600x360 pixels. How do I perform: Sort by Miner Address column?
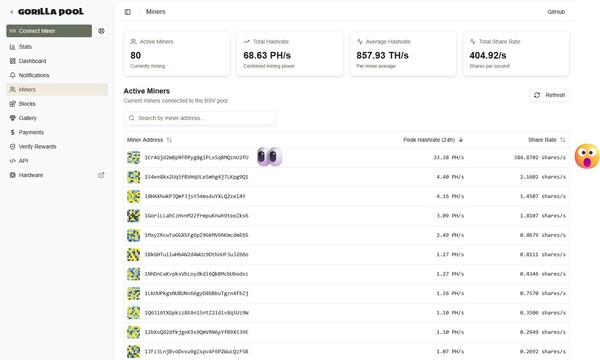149,140
